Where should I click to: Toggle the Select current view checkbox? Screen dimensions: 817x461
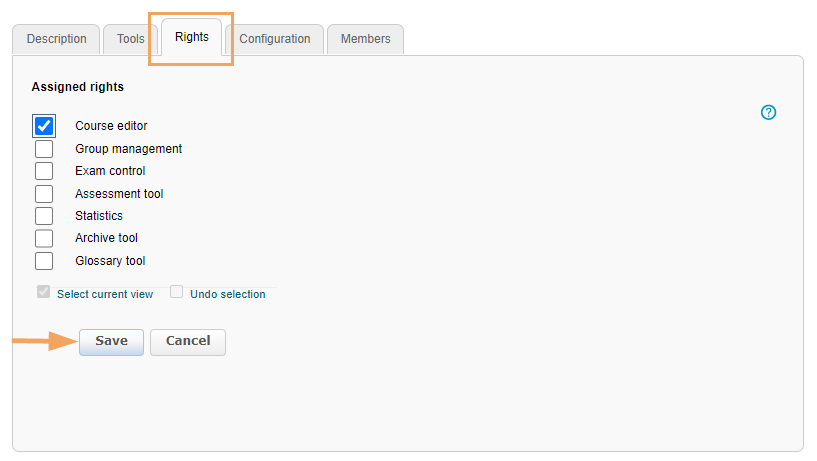pyautogui.click(x=43, y=292)
